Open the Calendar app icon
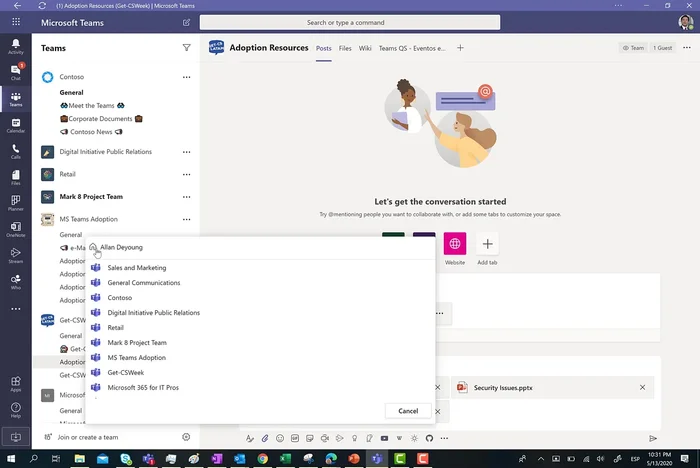 [15, 124]
